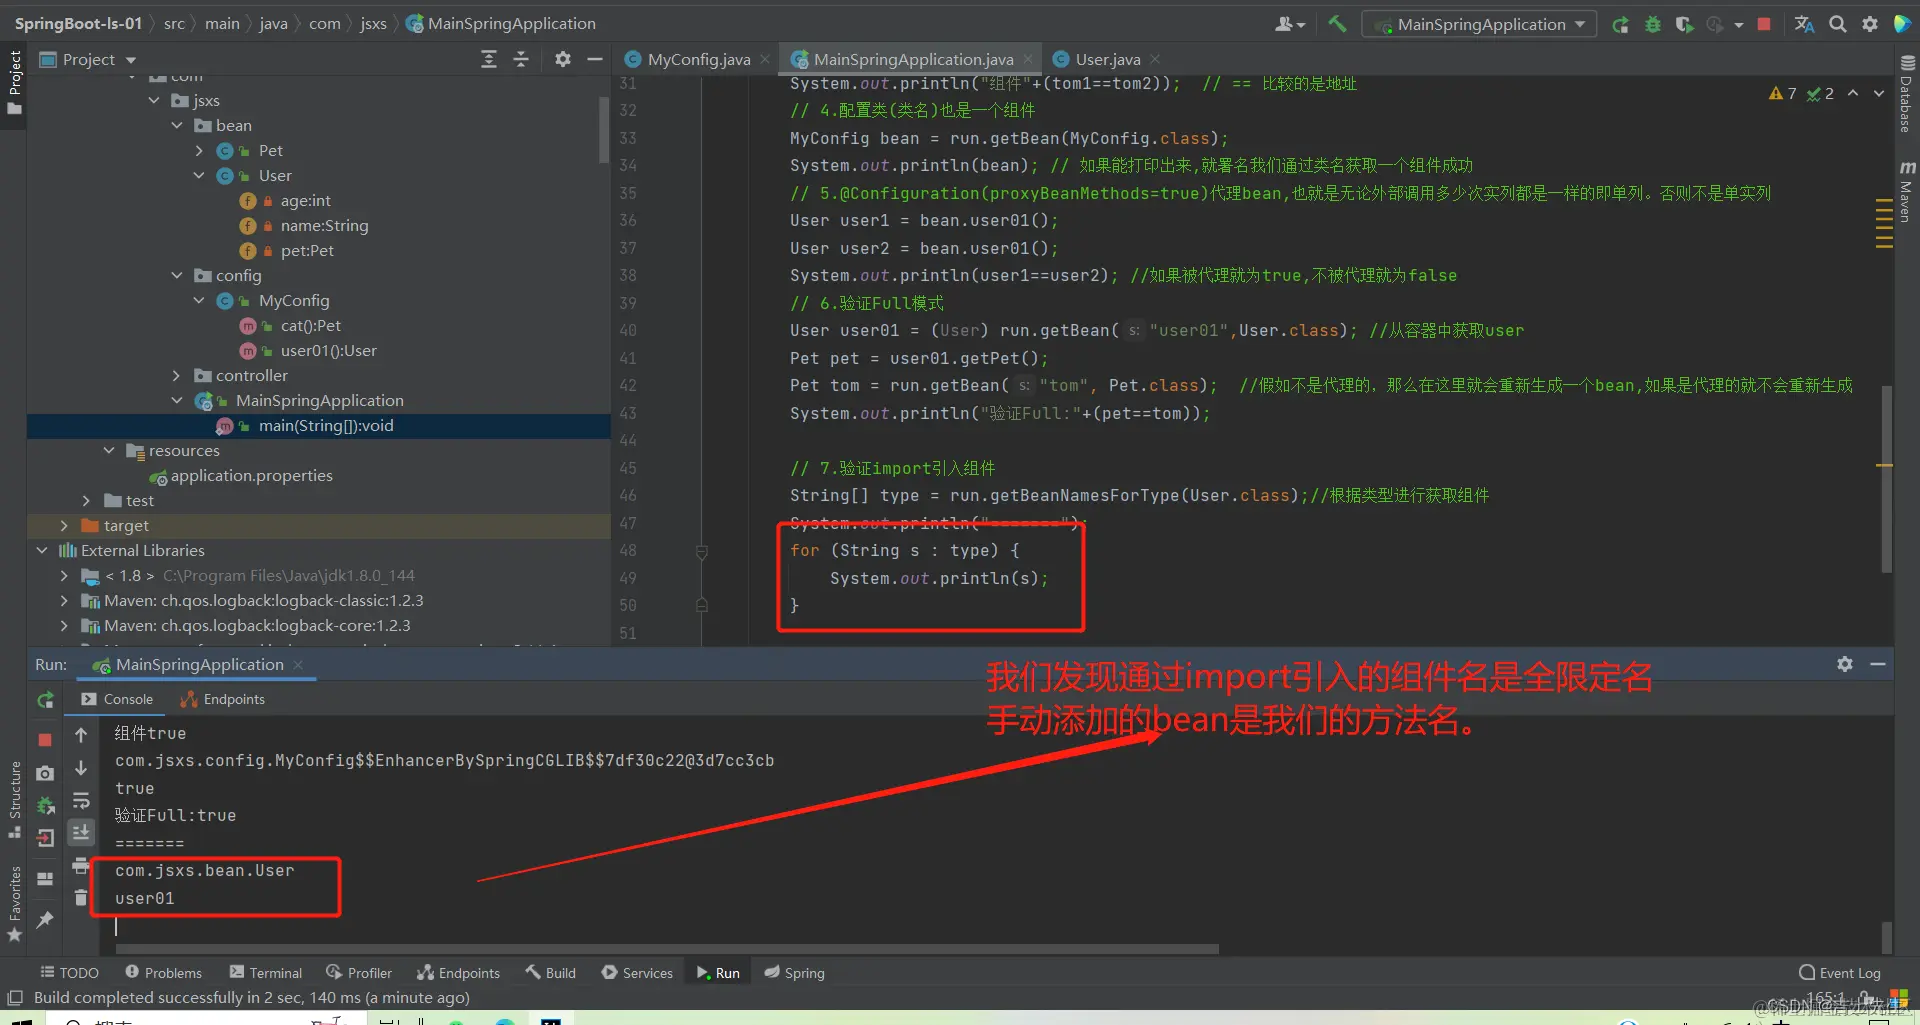
Task: Stop the process in the Run panel
Action: click(45, 740)
